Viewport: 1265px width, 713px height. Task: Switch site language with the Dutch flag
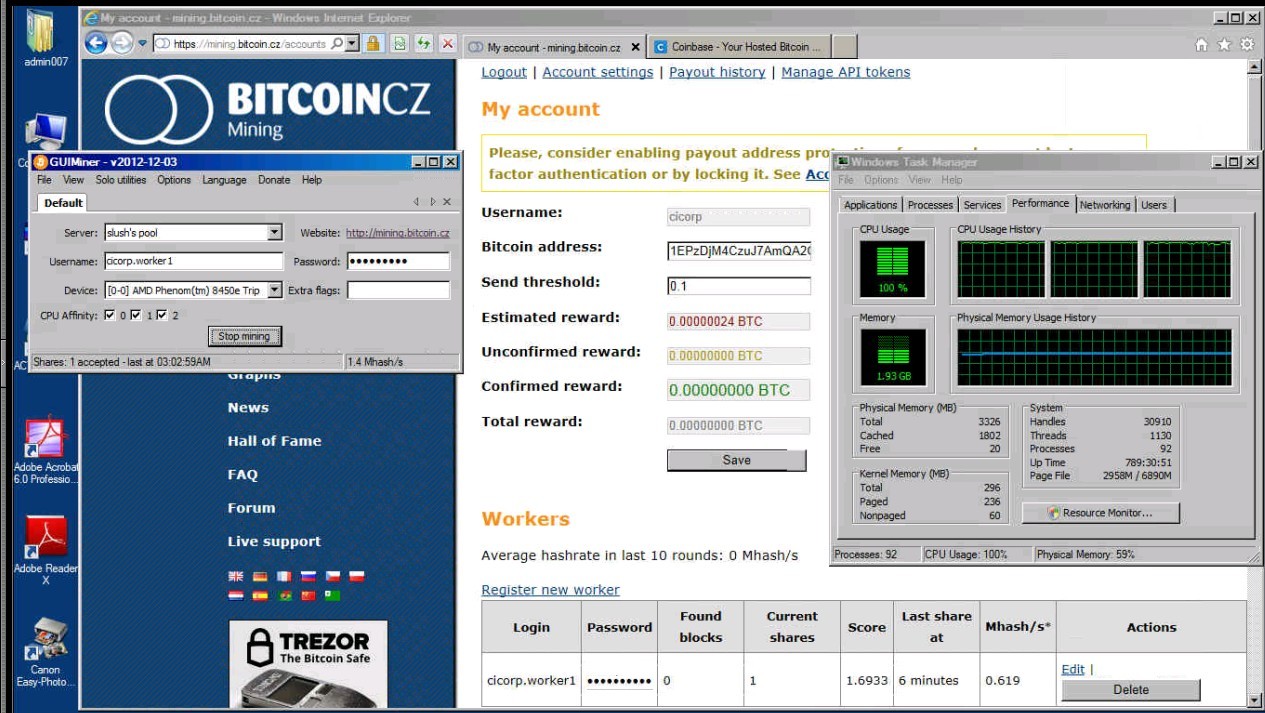click(x=236, y=595)
